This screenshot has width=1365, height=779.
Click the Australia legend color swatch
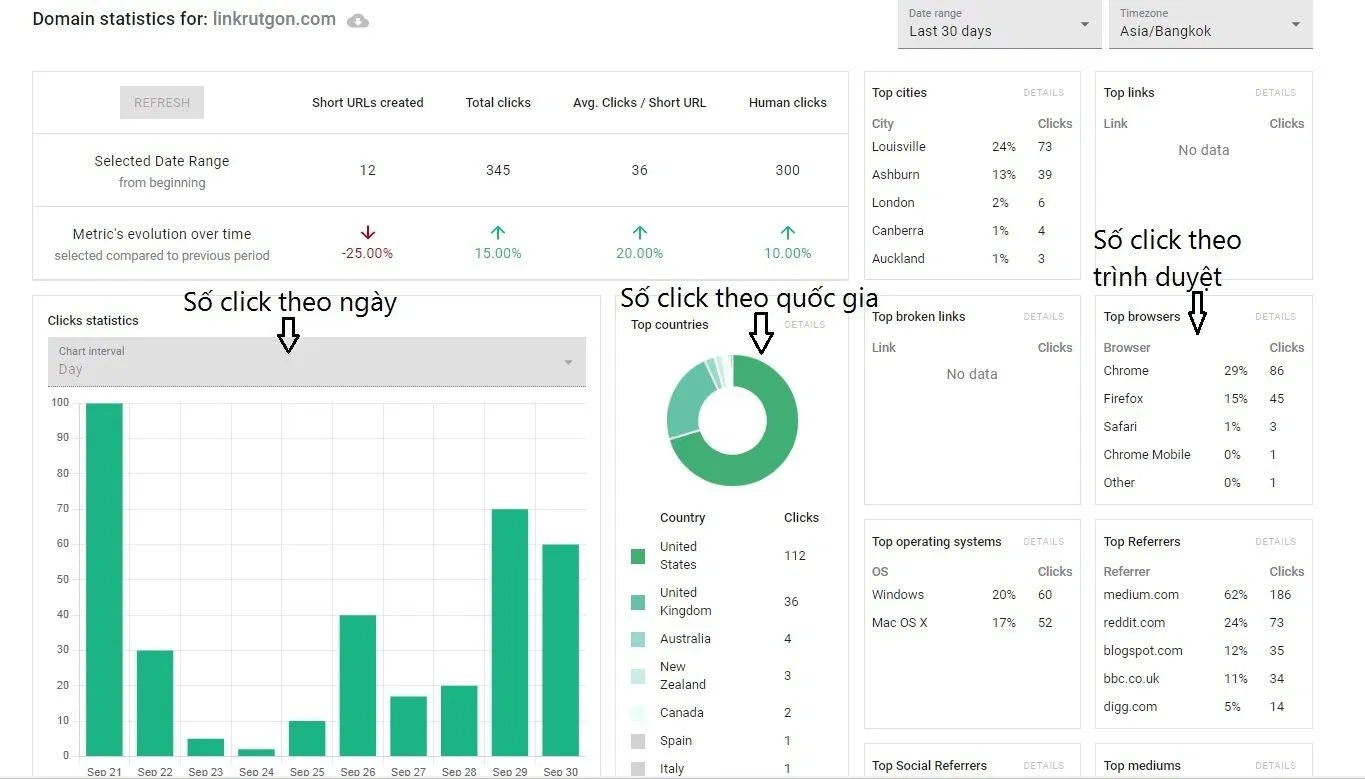click(638, 639)
